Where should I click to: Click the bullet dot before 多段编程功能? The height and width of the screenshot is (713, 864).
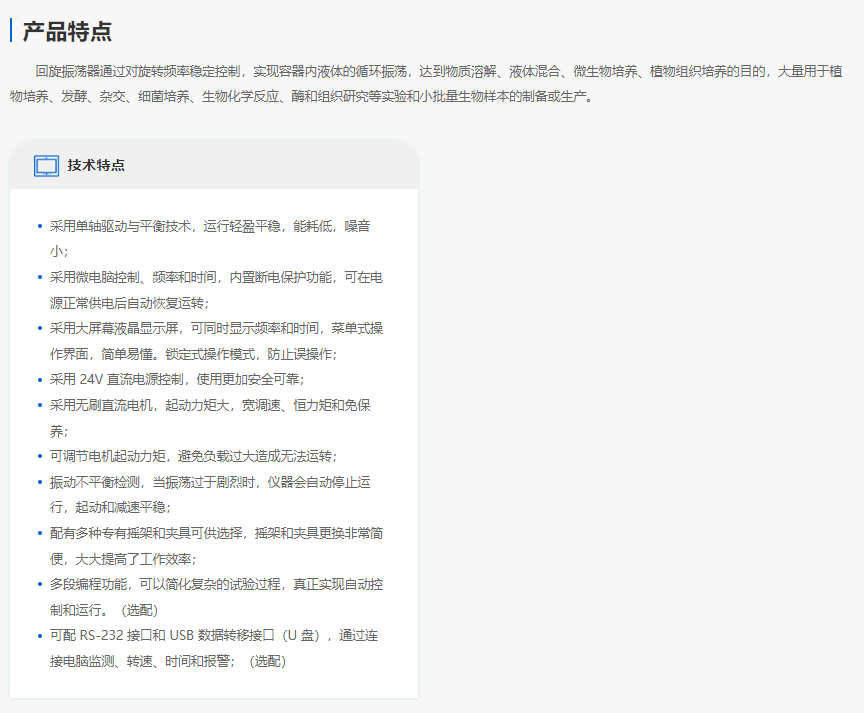(40, 584)
